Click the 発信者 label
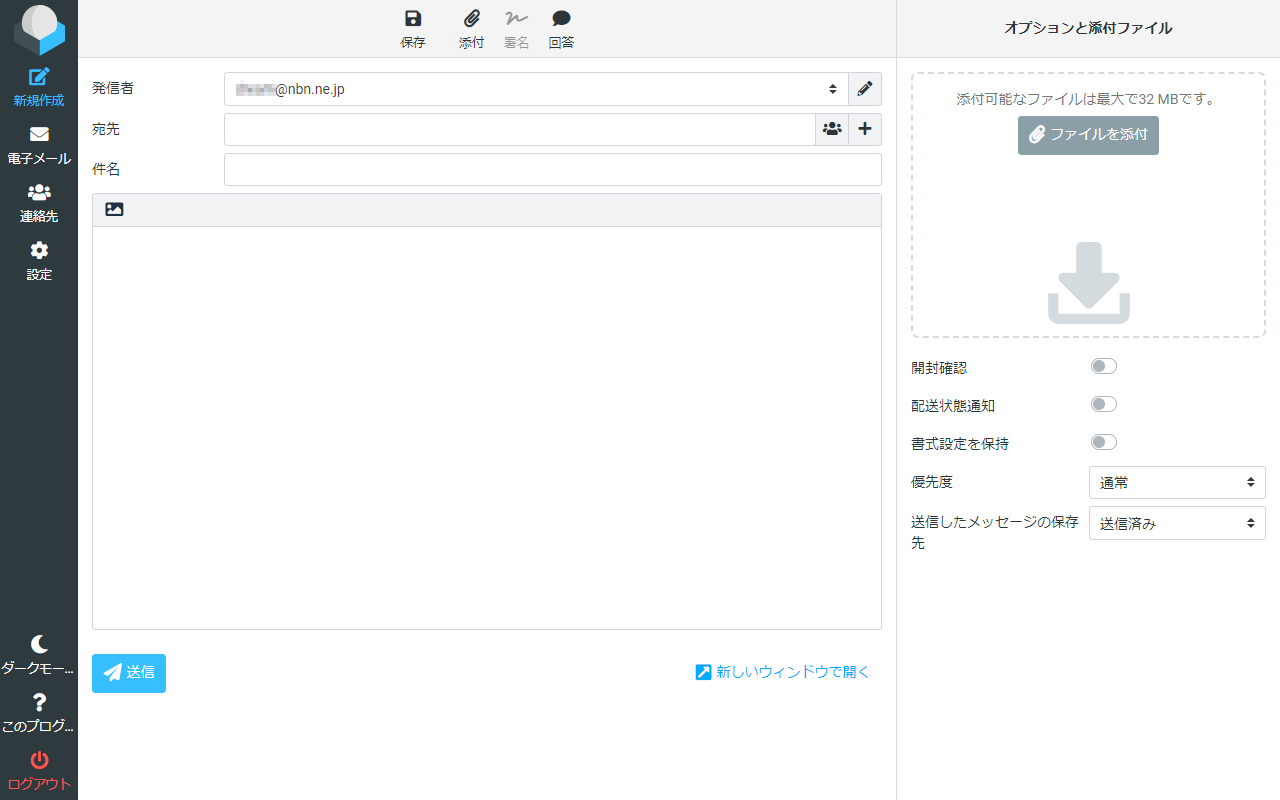The height and width of the screenshot is (800, 1280). tap(113, 88)
